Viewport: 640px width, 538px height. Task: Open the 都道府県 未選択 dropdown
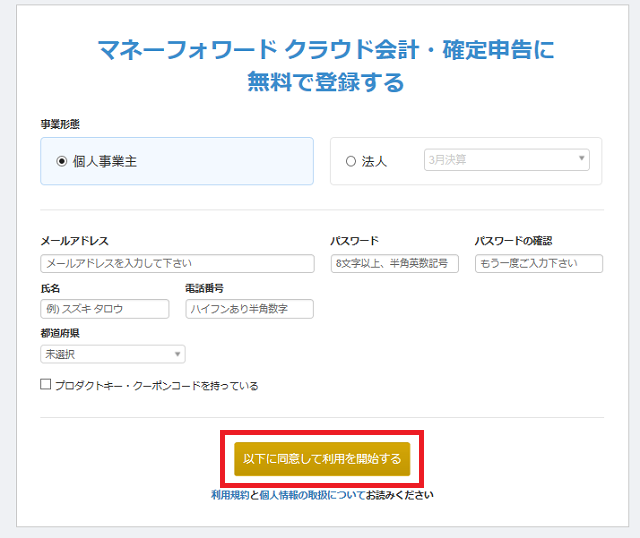point(113,354)
